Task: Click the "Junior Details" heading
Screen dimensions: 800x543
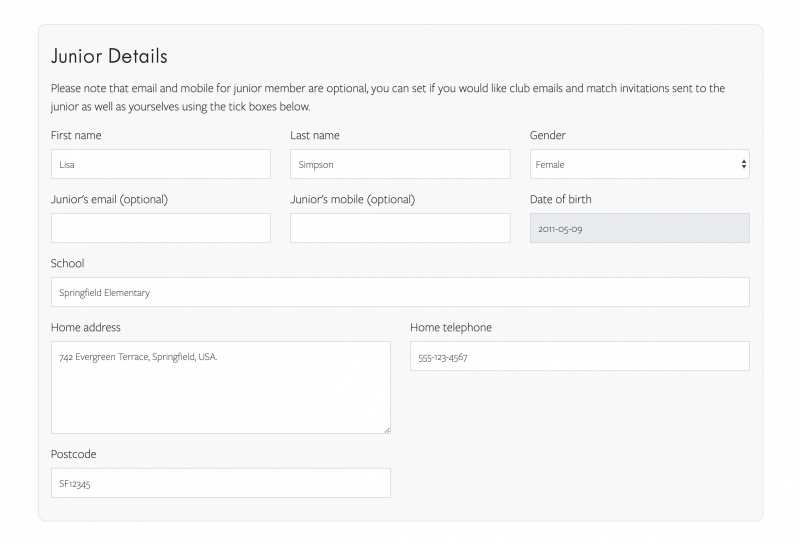Action: click(109, 56)
